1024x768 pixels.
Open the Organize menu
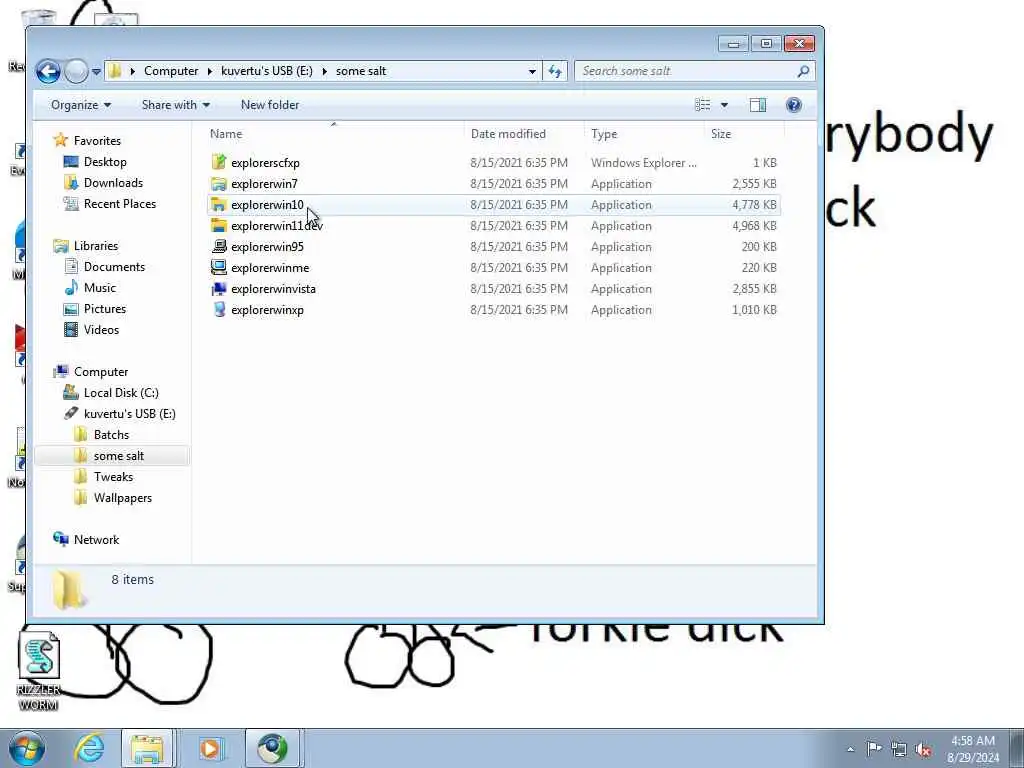(x=81, y=105)
